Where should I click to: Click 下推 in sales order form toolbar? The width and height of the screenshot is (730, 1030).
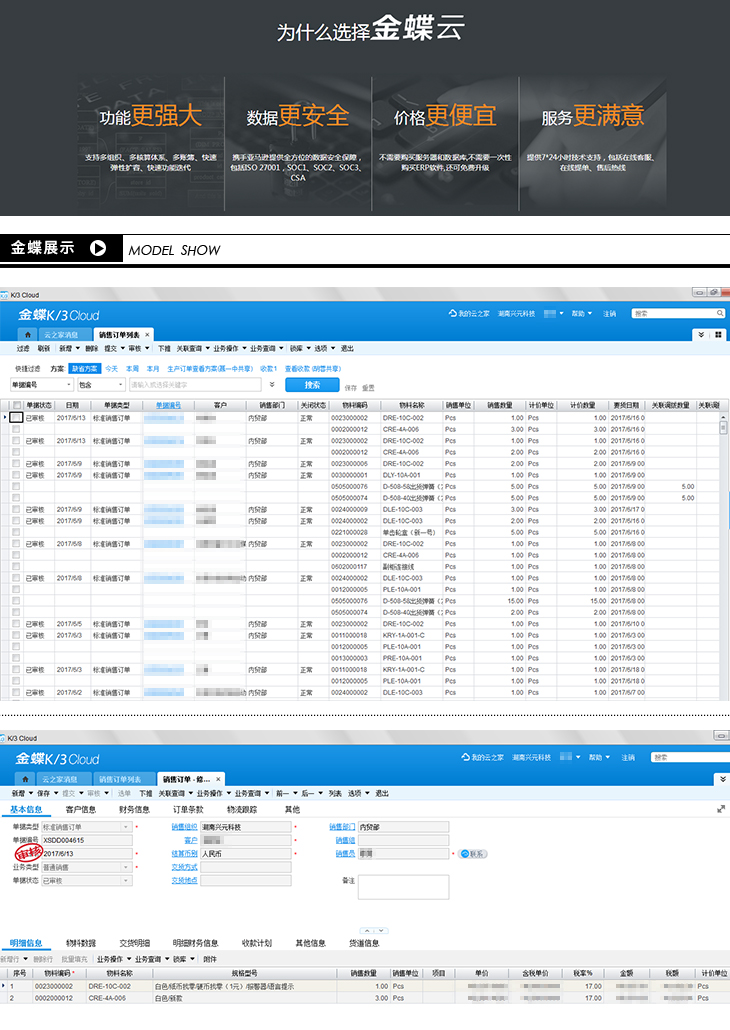pos(146,793)
